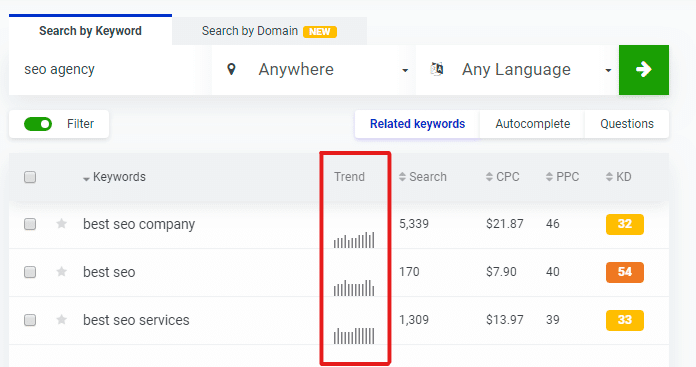
Task: View trend chart for 'best seo services'
Action: pos(354,335)
